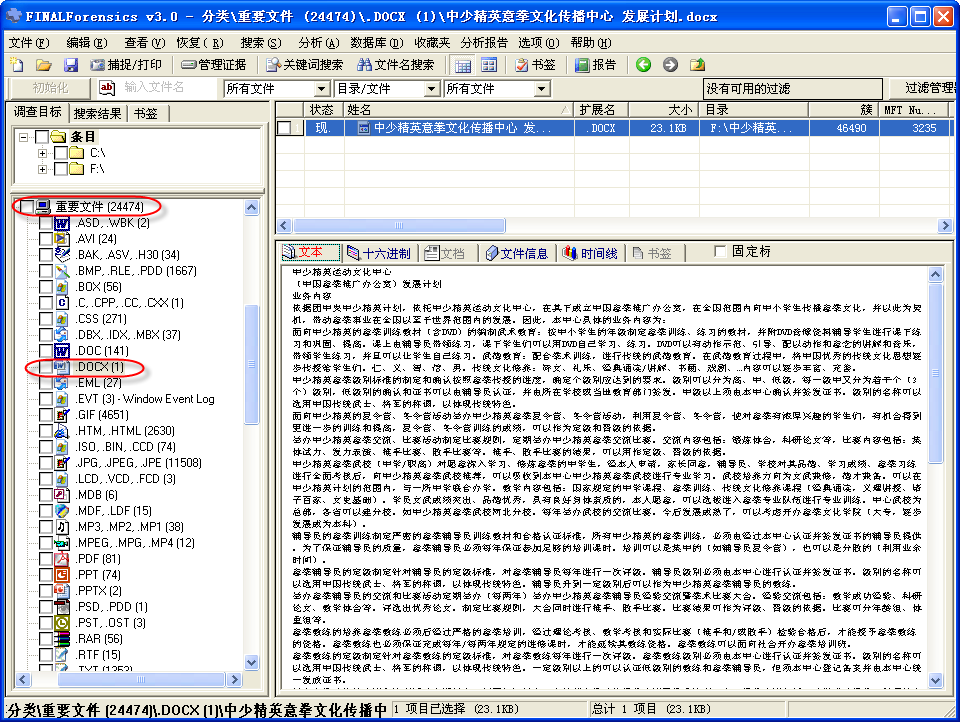Viewport: 960px width, 722px height.
Task: Click the 捕捉/打印 capture toolbar button
Action: point(126,64)
